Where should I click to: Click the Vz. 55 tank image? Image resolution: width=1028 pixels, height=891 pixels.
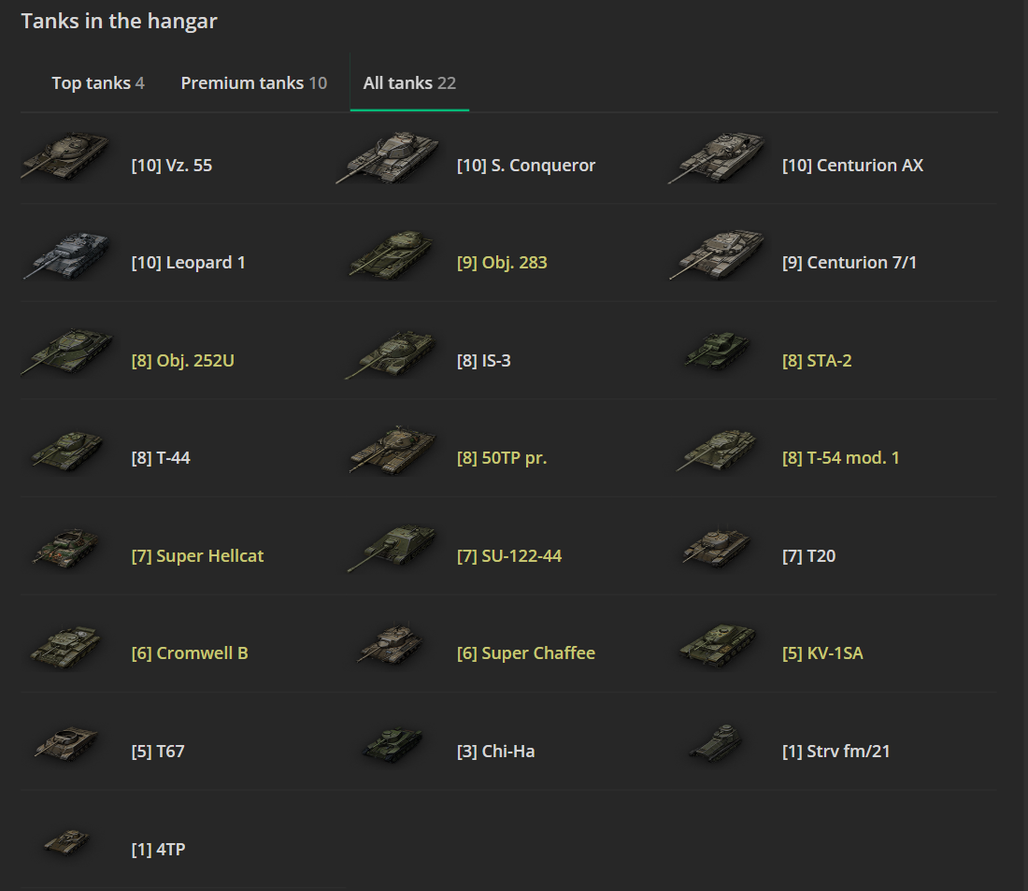[x=65, y=156]
